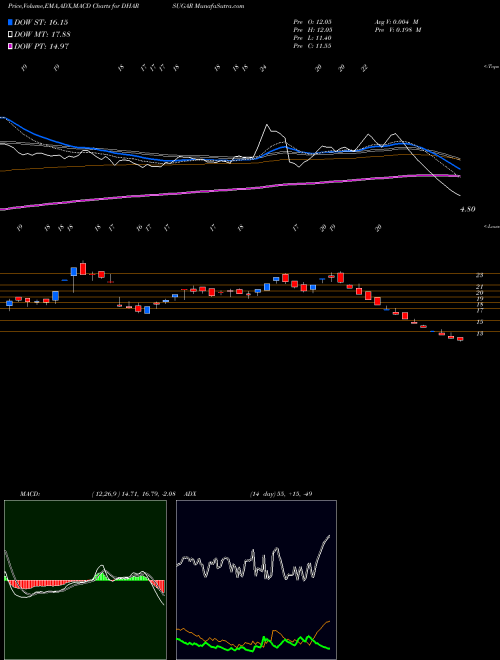The height and width of the screenshot is (660, 500).
Task: Click the 'MACD:' panel heading
Action: (29, 493)
